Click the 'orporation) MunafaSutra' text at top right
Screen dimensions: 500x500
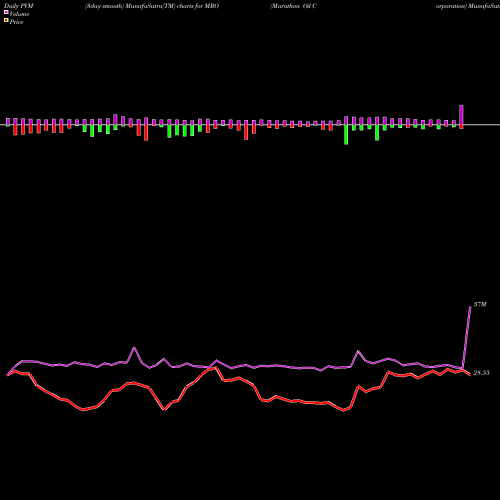click(x=468, y=6)
